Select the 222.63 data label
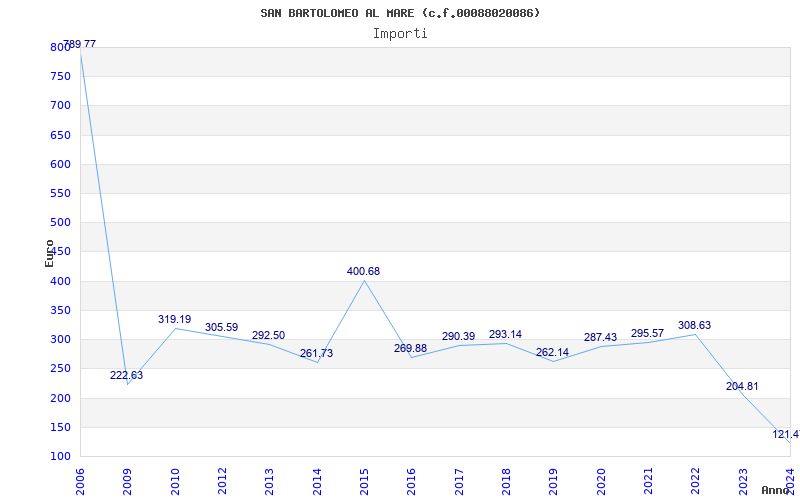Image resolution: width=800 pixels, height=500 pixels. coord(127,376)
